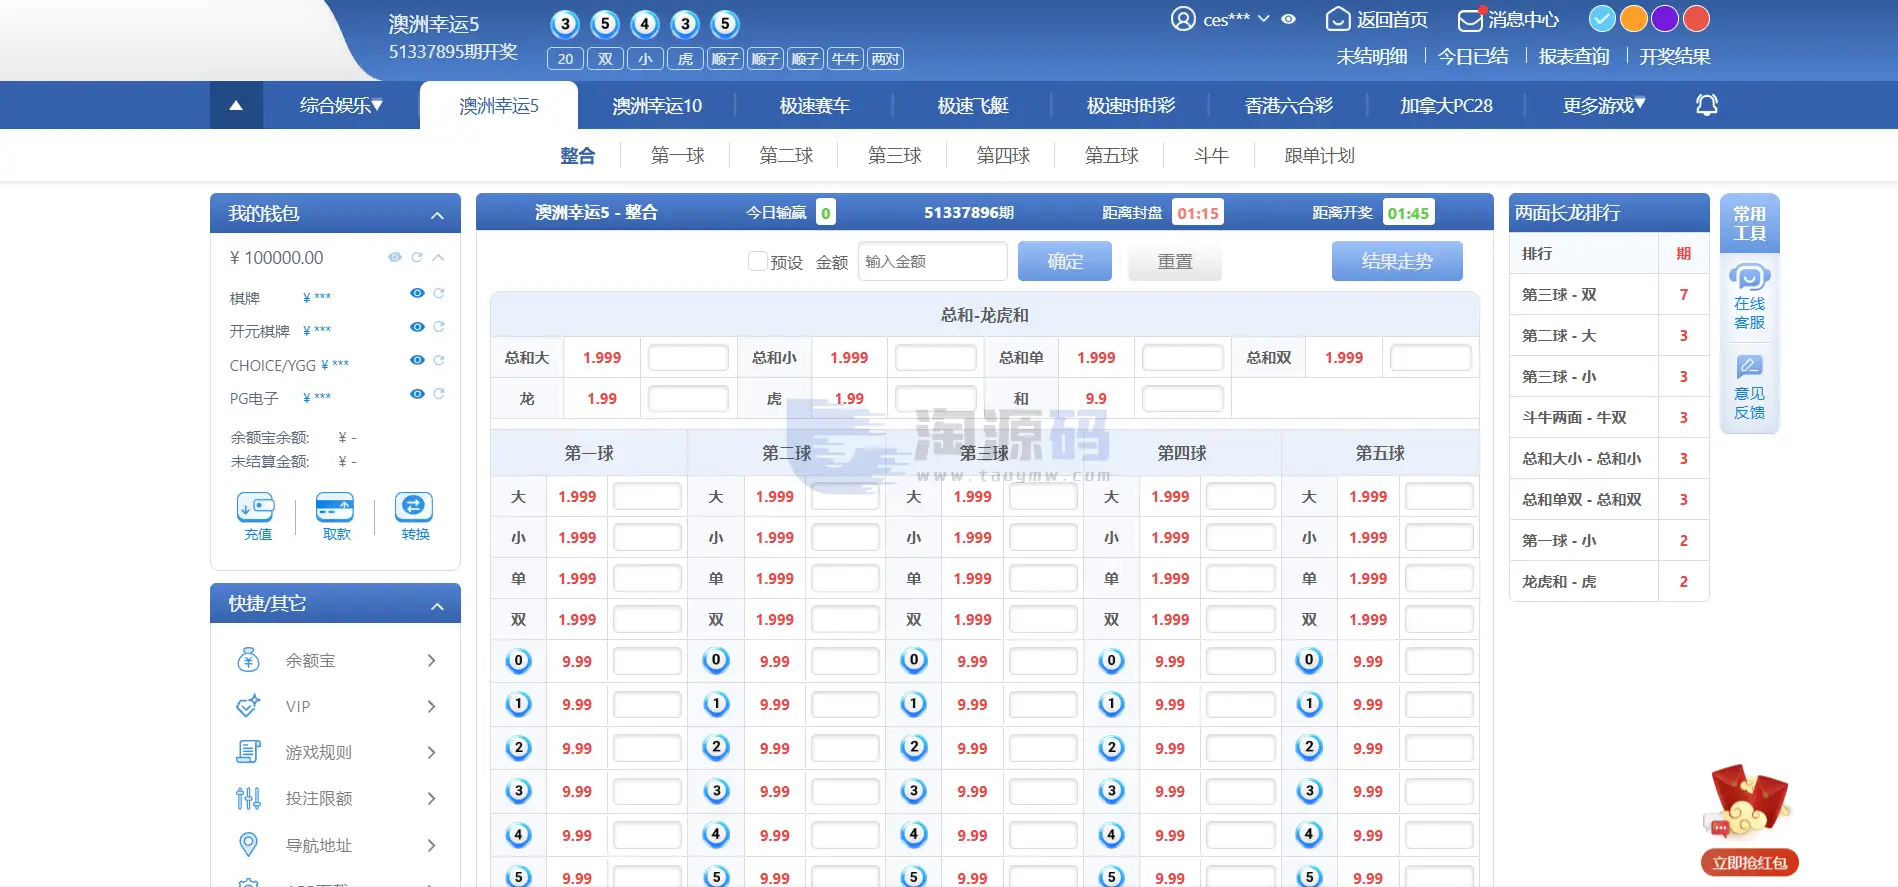
Task: Click the 重置 reset button
Action: [x=1175, y=262]
